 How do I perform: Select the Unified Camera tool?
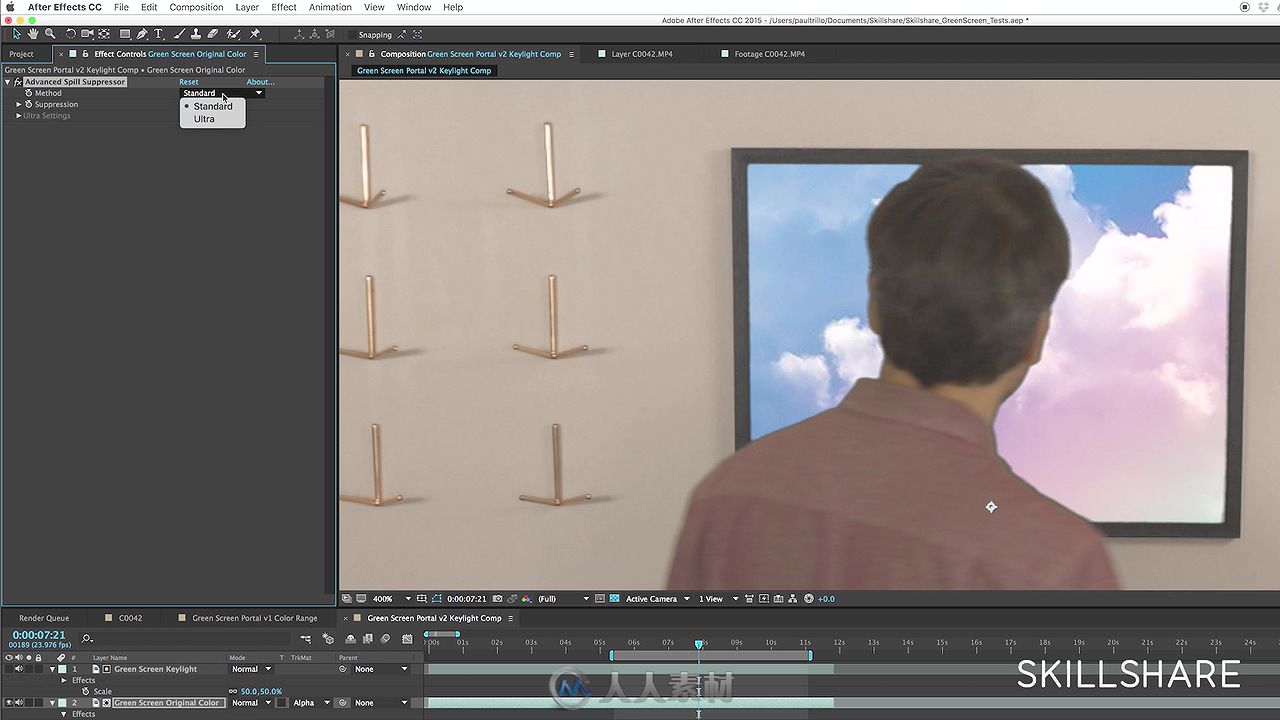pyautogui.click(x=87, y=34)
